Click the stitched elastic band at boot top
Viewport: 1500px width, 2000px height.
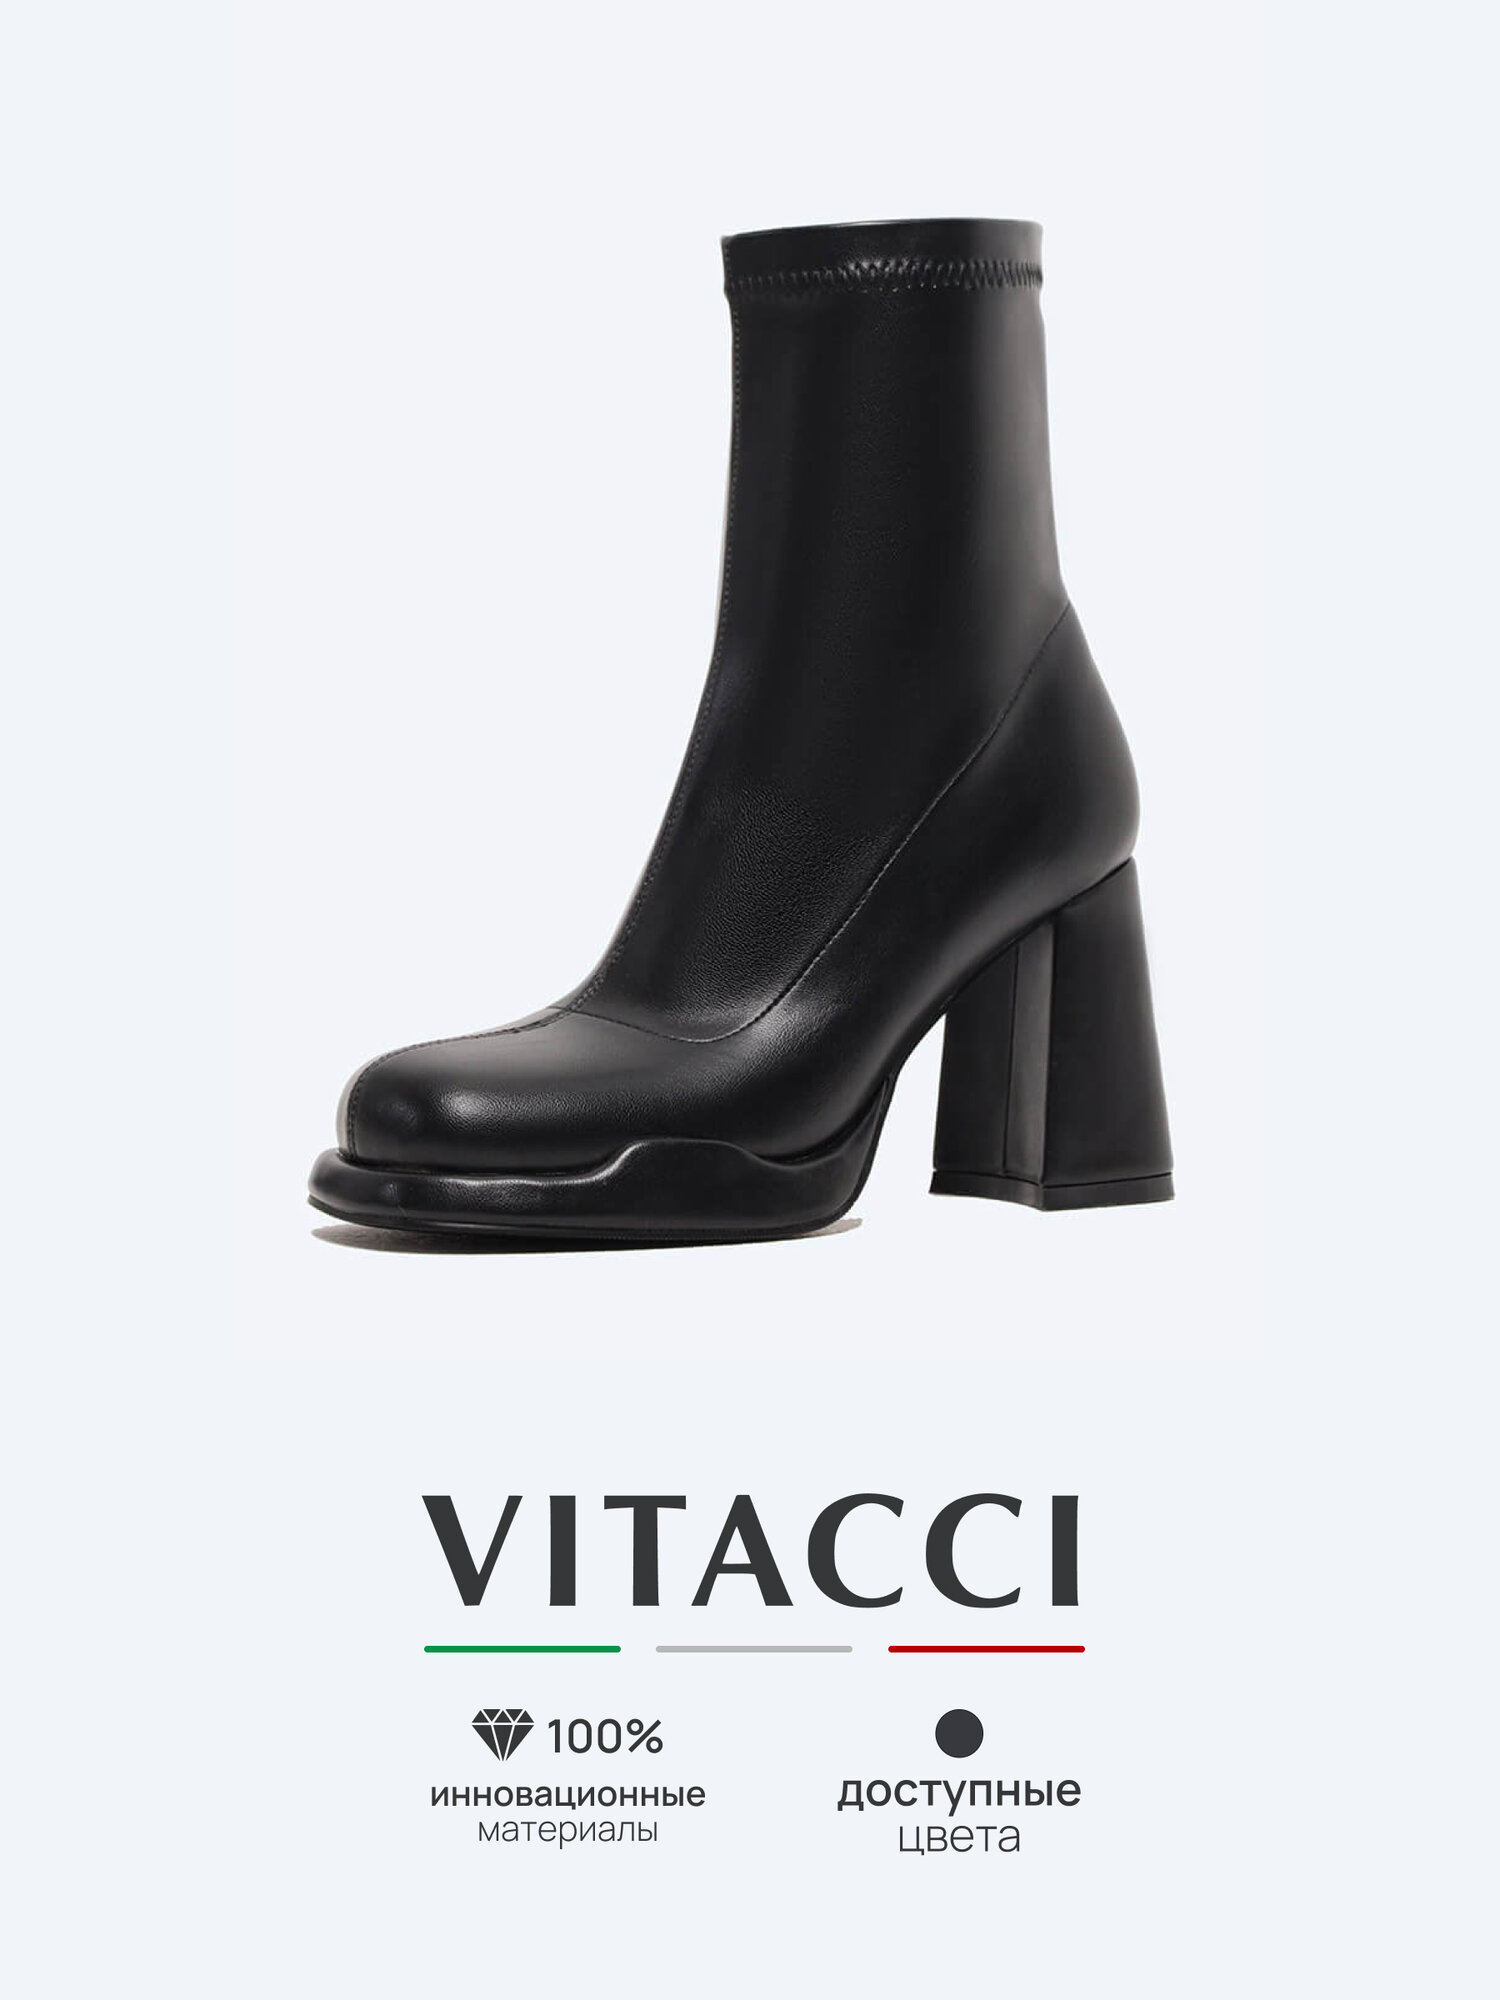[882, 275]
